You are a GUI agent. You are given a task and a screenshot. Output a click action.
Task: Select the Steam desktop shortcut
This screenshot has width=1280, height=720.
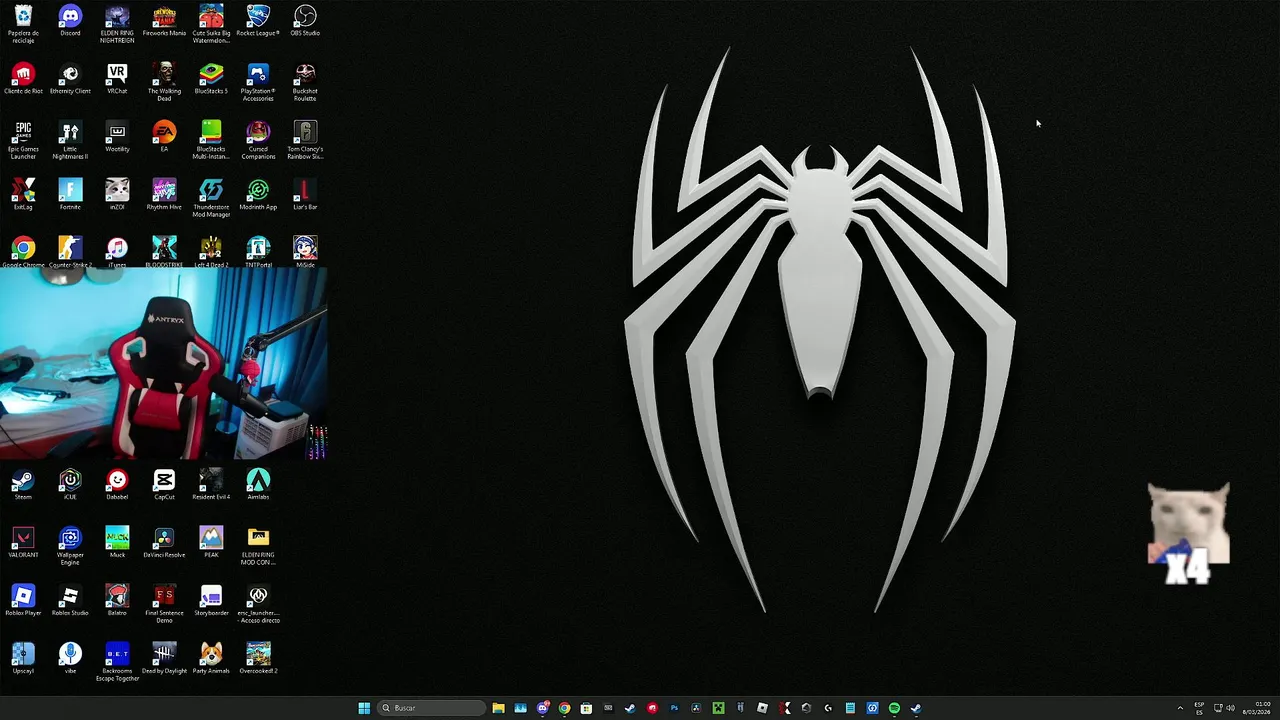click(x=23, y=485)
